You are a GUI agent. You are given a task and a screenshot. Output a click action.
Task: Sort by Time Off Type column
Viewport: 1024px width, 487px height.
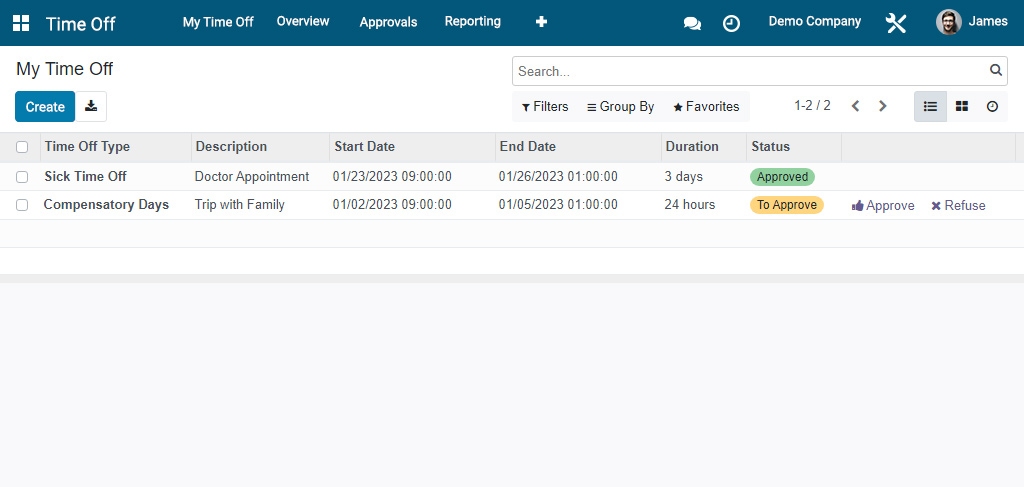tap(87, 147)
